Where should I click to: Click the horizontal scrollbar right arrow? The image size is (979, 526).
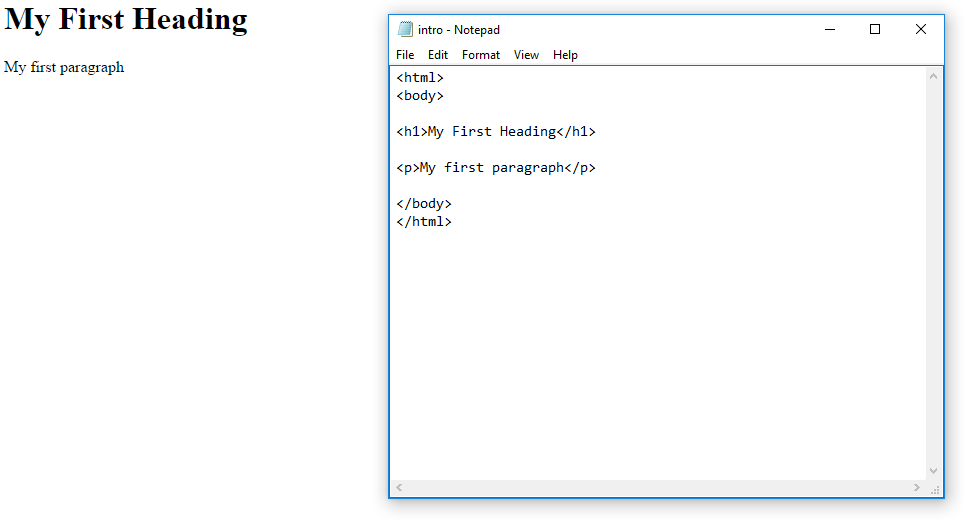(x=917, y=487)
